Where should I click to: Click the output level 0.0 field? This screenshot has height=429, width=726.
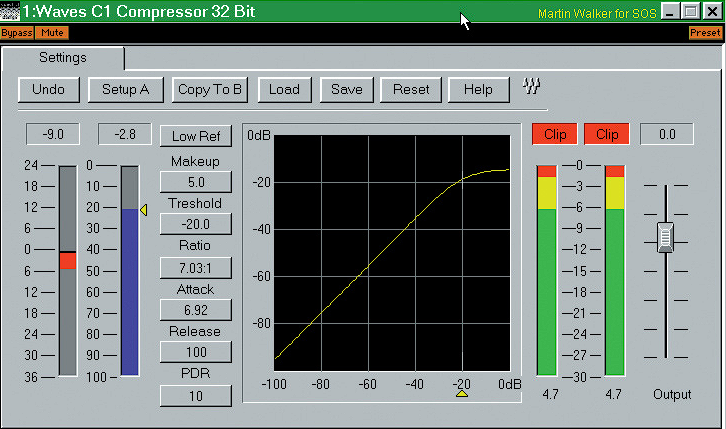(667, 134)
